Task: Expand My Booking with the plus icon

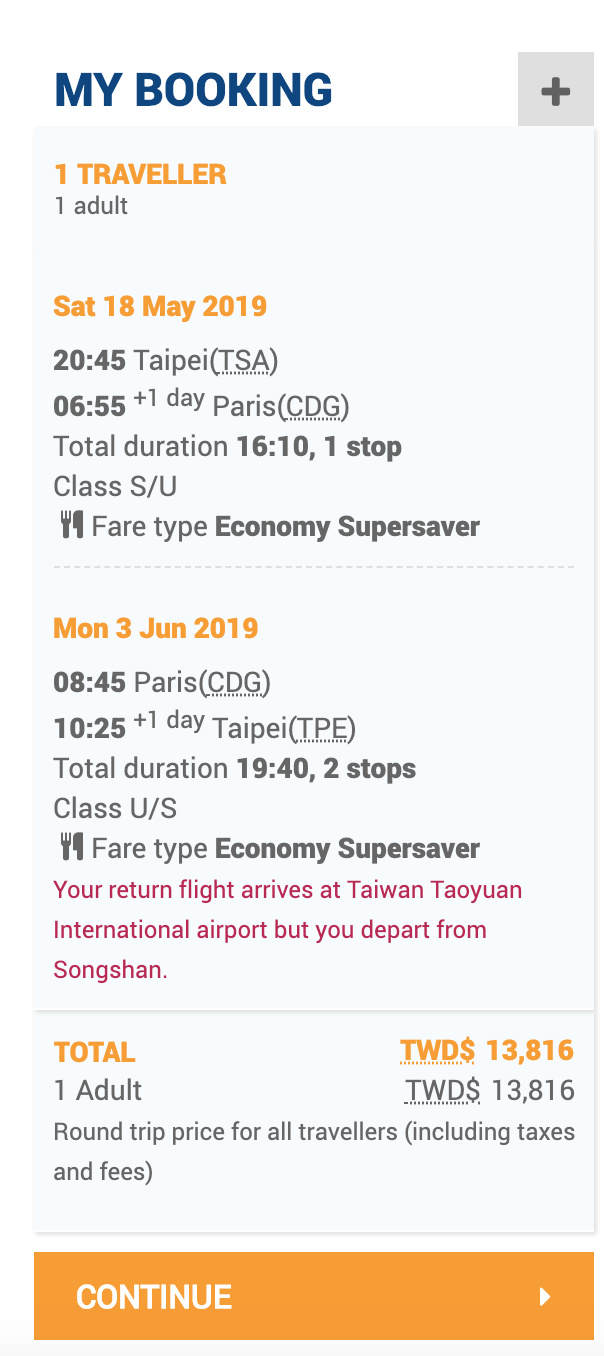Action: pyautogui.click(x=555, y=91)
